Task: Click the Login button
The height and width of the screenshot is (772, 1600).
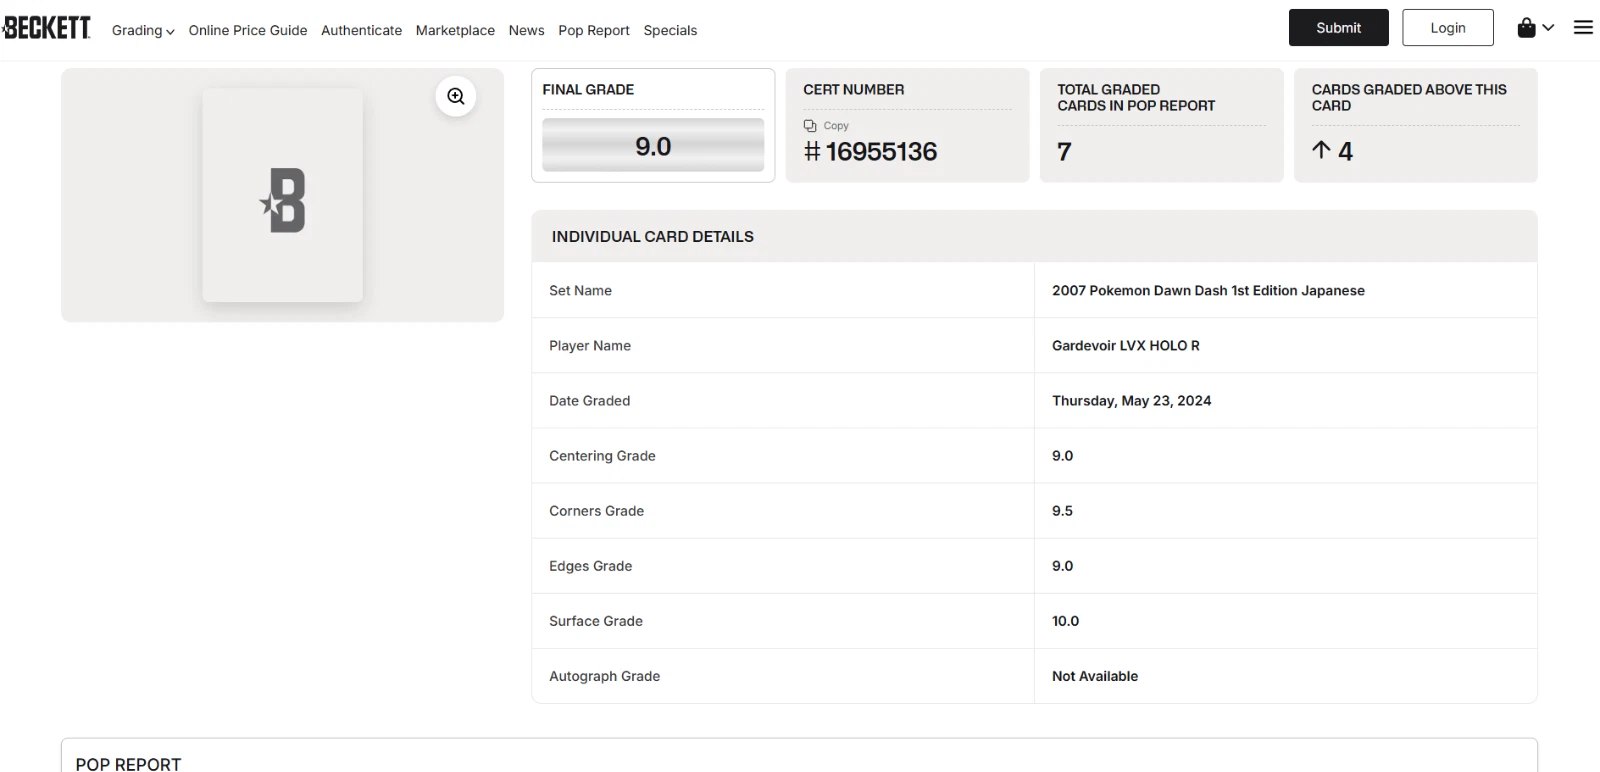Action: pyautogui.click(x=1448, y=28)
